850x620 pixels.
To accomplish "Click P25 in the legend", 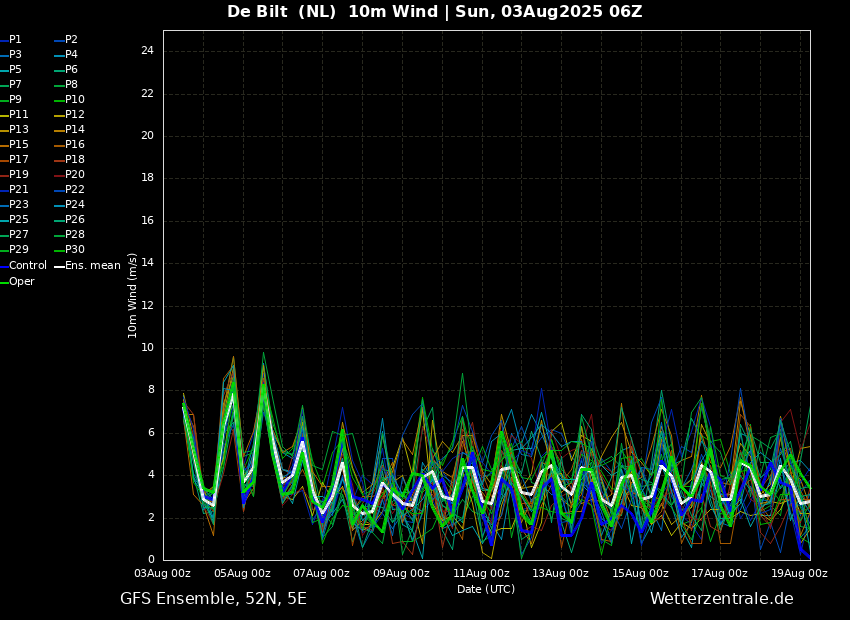I will coord(18,220).
